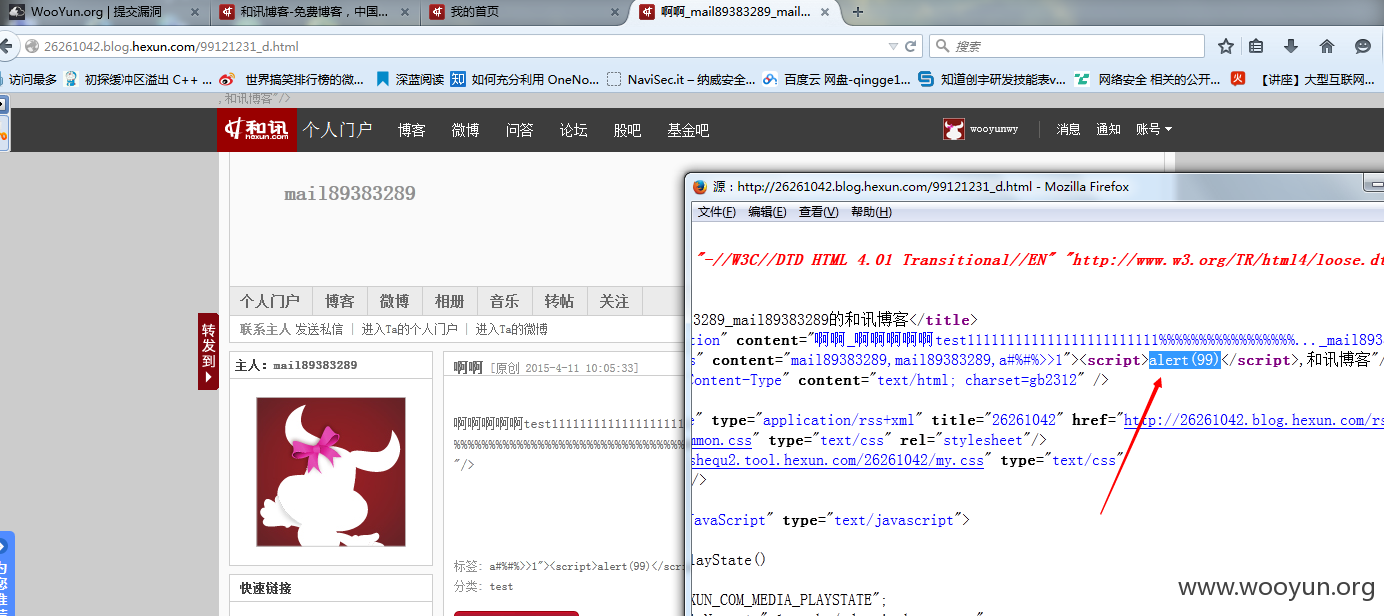Select the 音乐 blog tab
Image resolution: width=1384 pixels, height=616 pixels.
click(504, 301)
